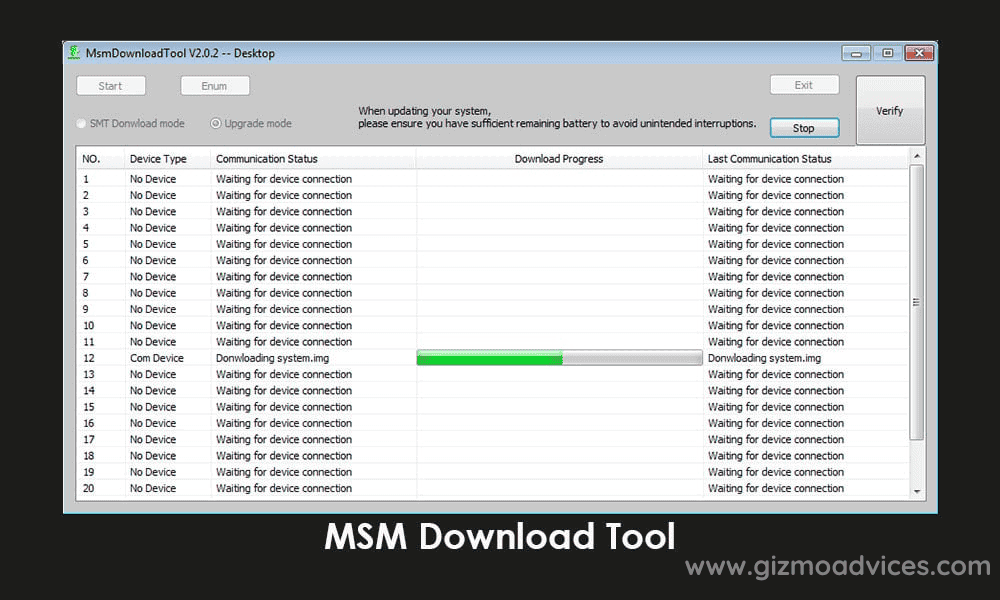The image size is (1000, 600).
Task: Click the green progress bar in row 12
Action: (x=559, y=358)
